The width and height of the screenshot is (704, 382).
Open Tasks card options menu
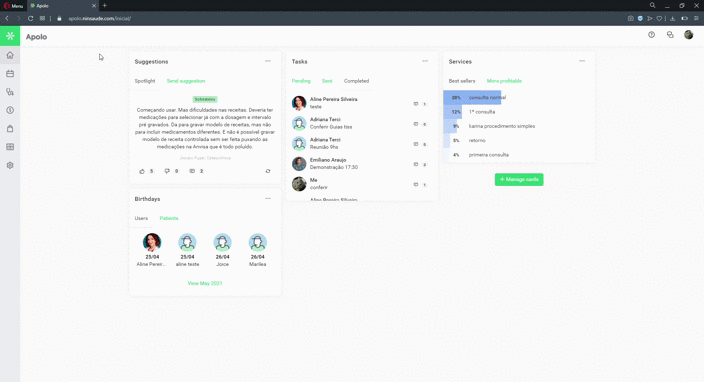425,61
